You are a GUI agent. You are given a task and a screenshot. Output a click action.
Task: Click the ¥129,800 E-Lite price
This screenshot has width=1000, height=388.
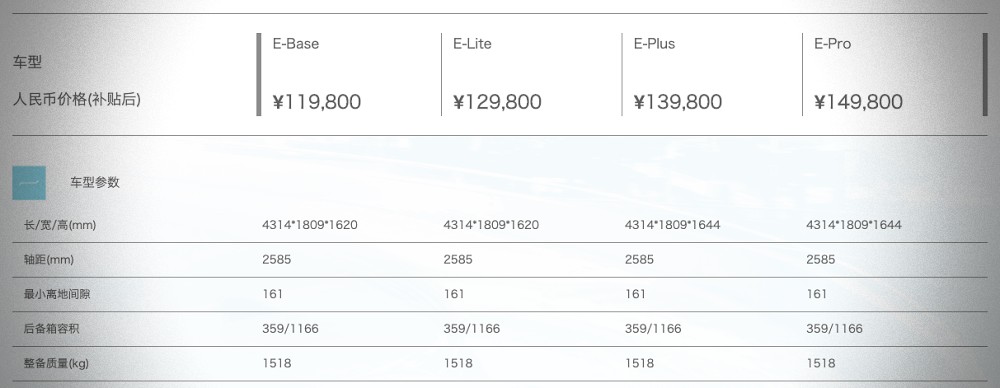point(497,102)
